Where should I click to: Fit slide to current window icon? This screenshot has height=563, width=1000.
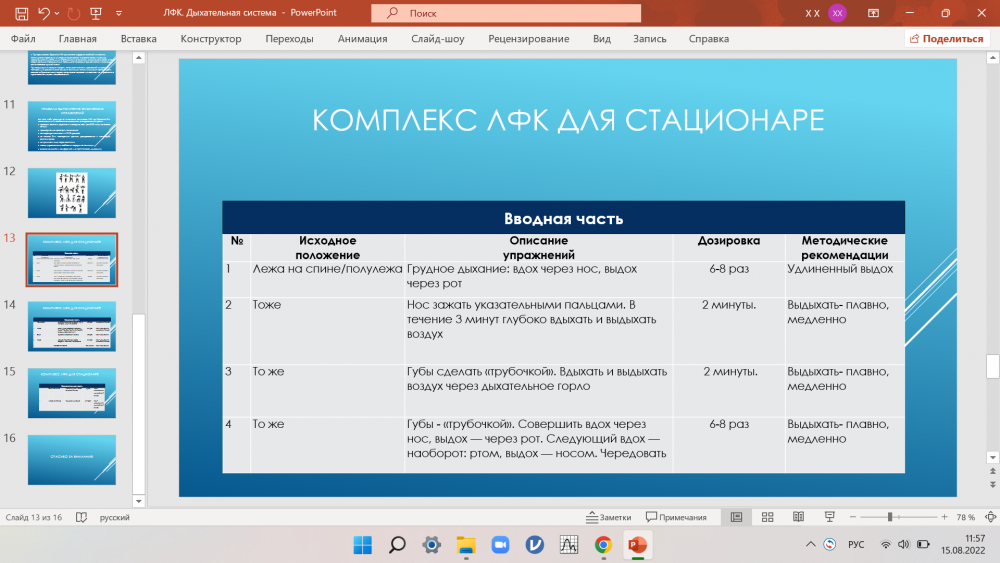click(x=987, y=517)
